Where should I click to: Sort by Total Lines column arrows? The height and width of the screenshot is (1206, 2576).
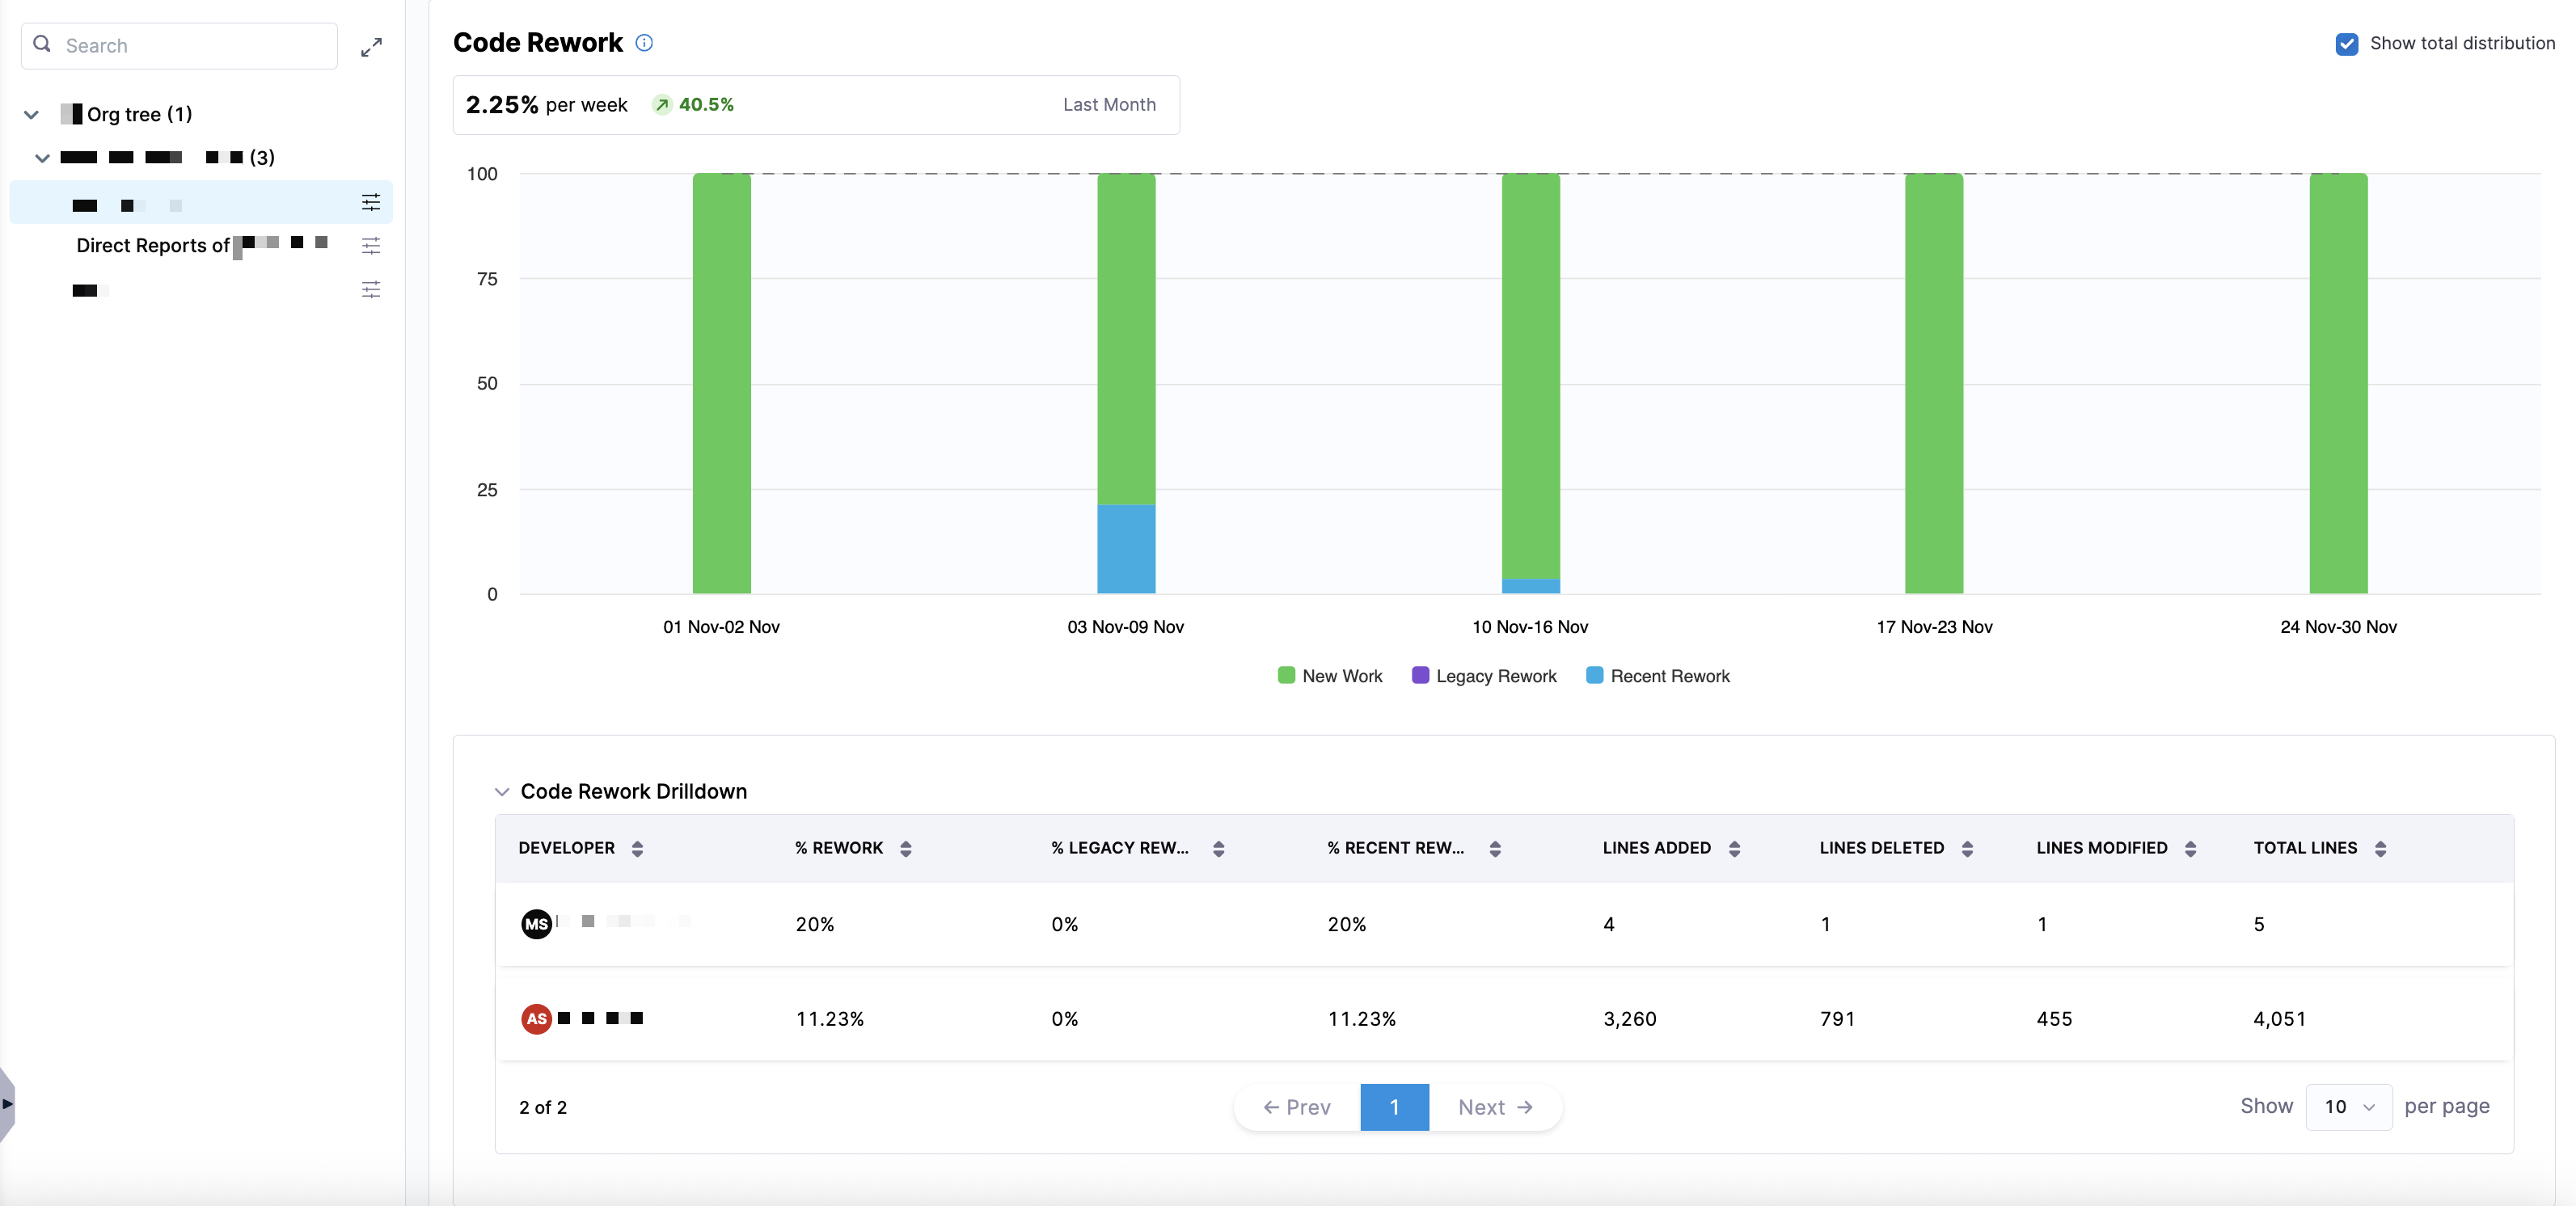pyautogui.click(x=2380, y=849)
